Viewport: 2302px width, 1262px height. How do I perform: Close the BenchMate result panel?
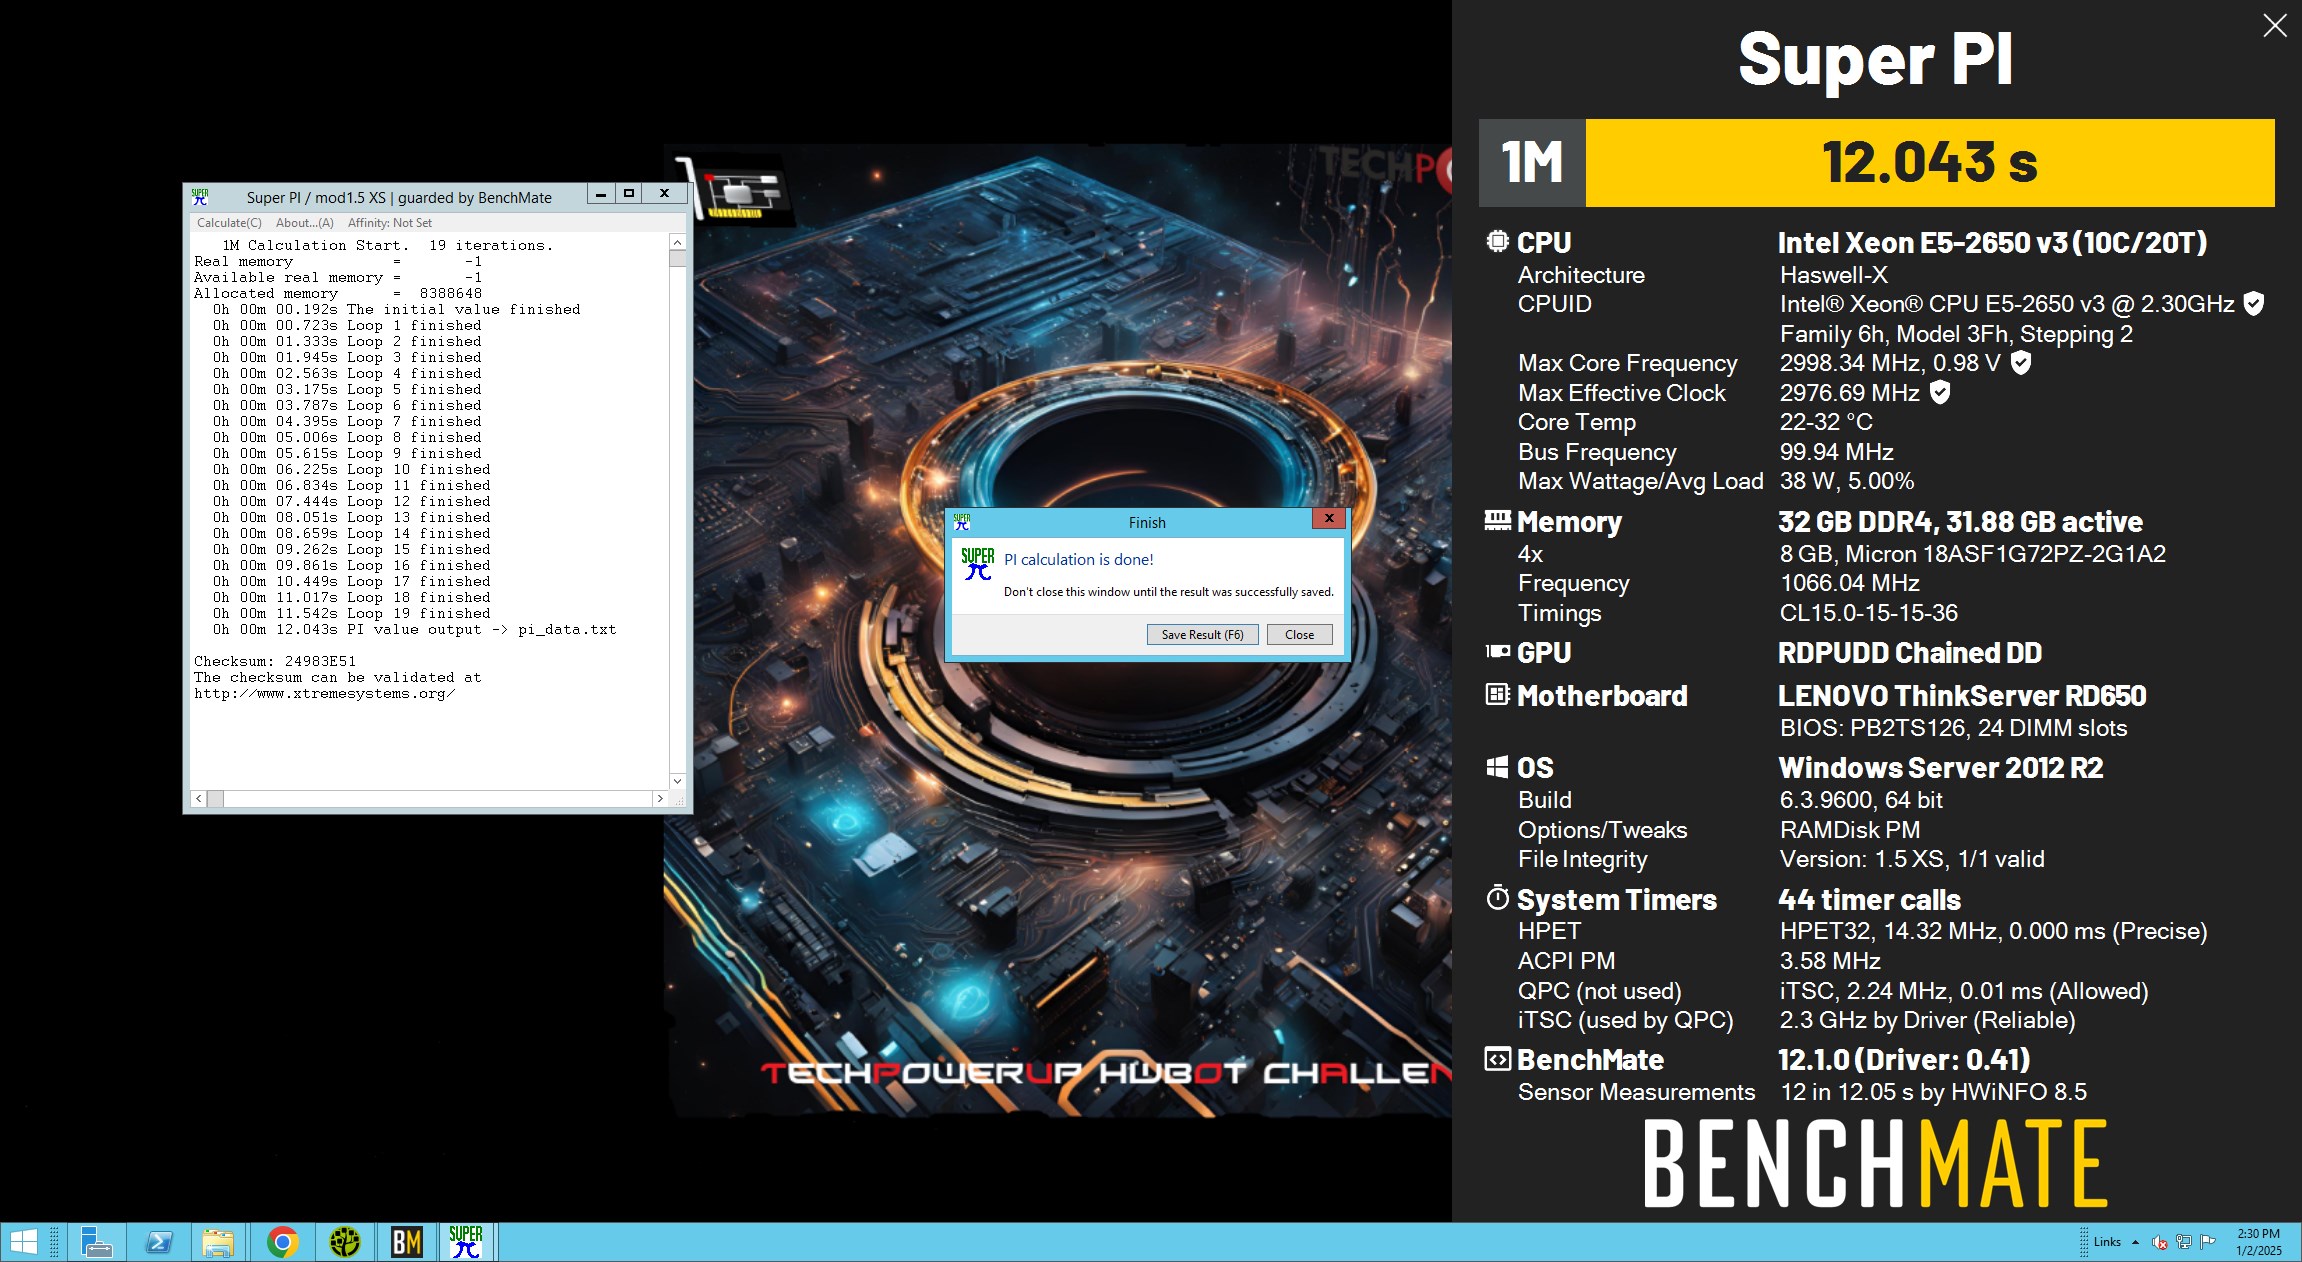(x=2274, y=26)
